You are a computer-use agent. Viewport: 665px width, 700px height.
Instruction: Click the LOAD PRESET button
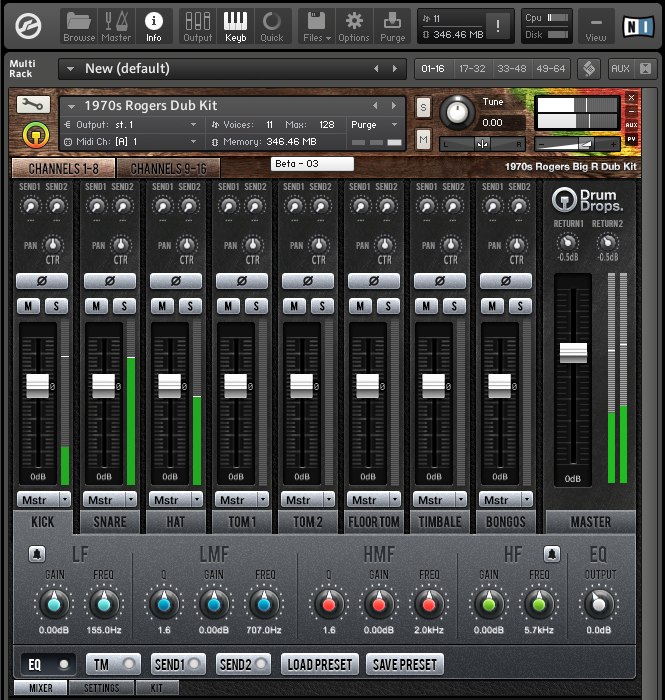(x=319, y=664)
